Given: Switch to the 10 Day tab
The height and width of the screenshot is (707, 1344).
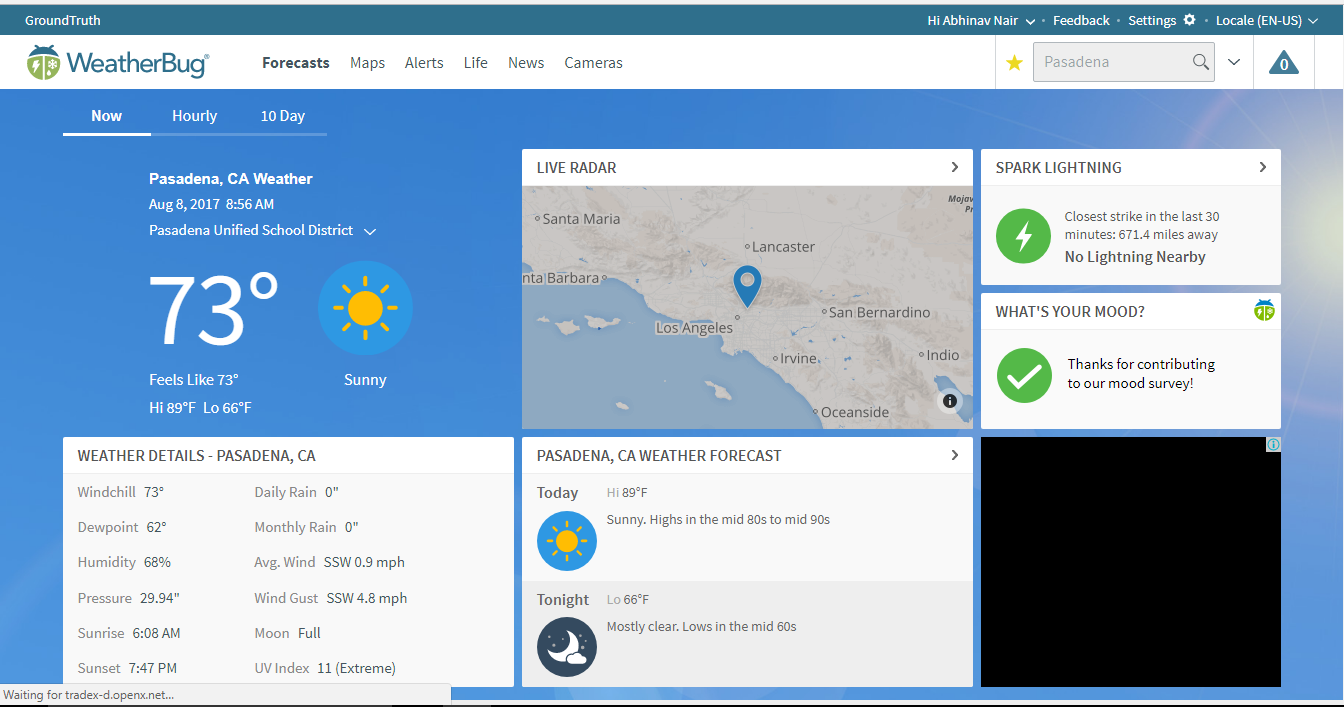Looking at the screenshot, I should click(283, 116).
